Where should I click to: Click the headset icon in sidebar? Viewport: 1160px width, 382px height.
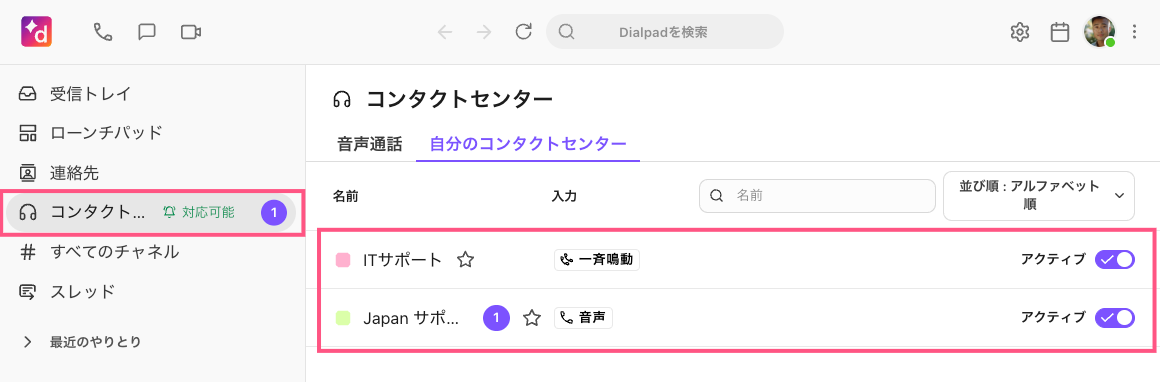[x=28, y=213]
